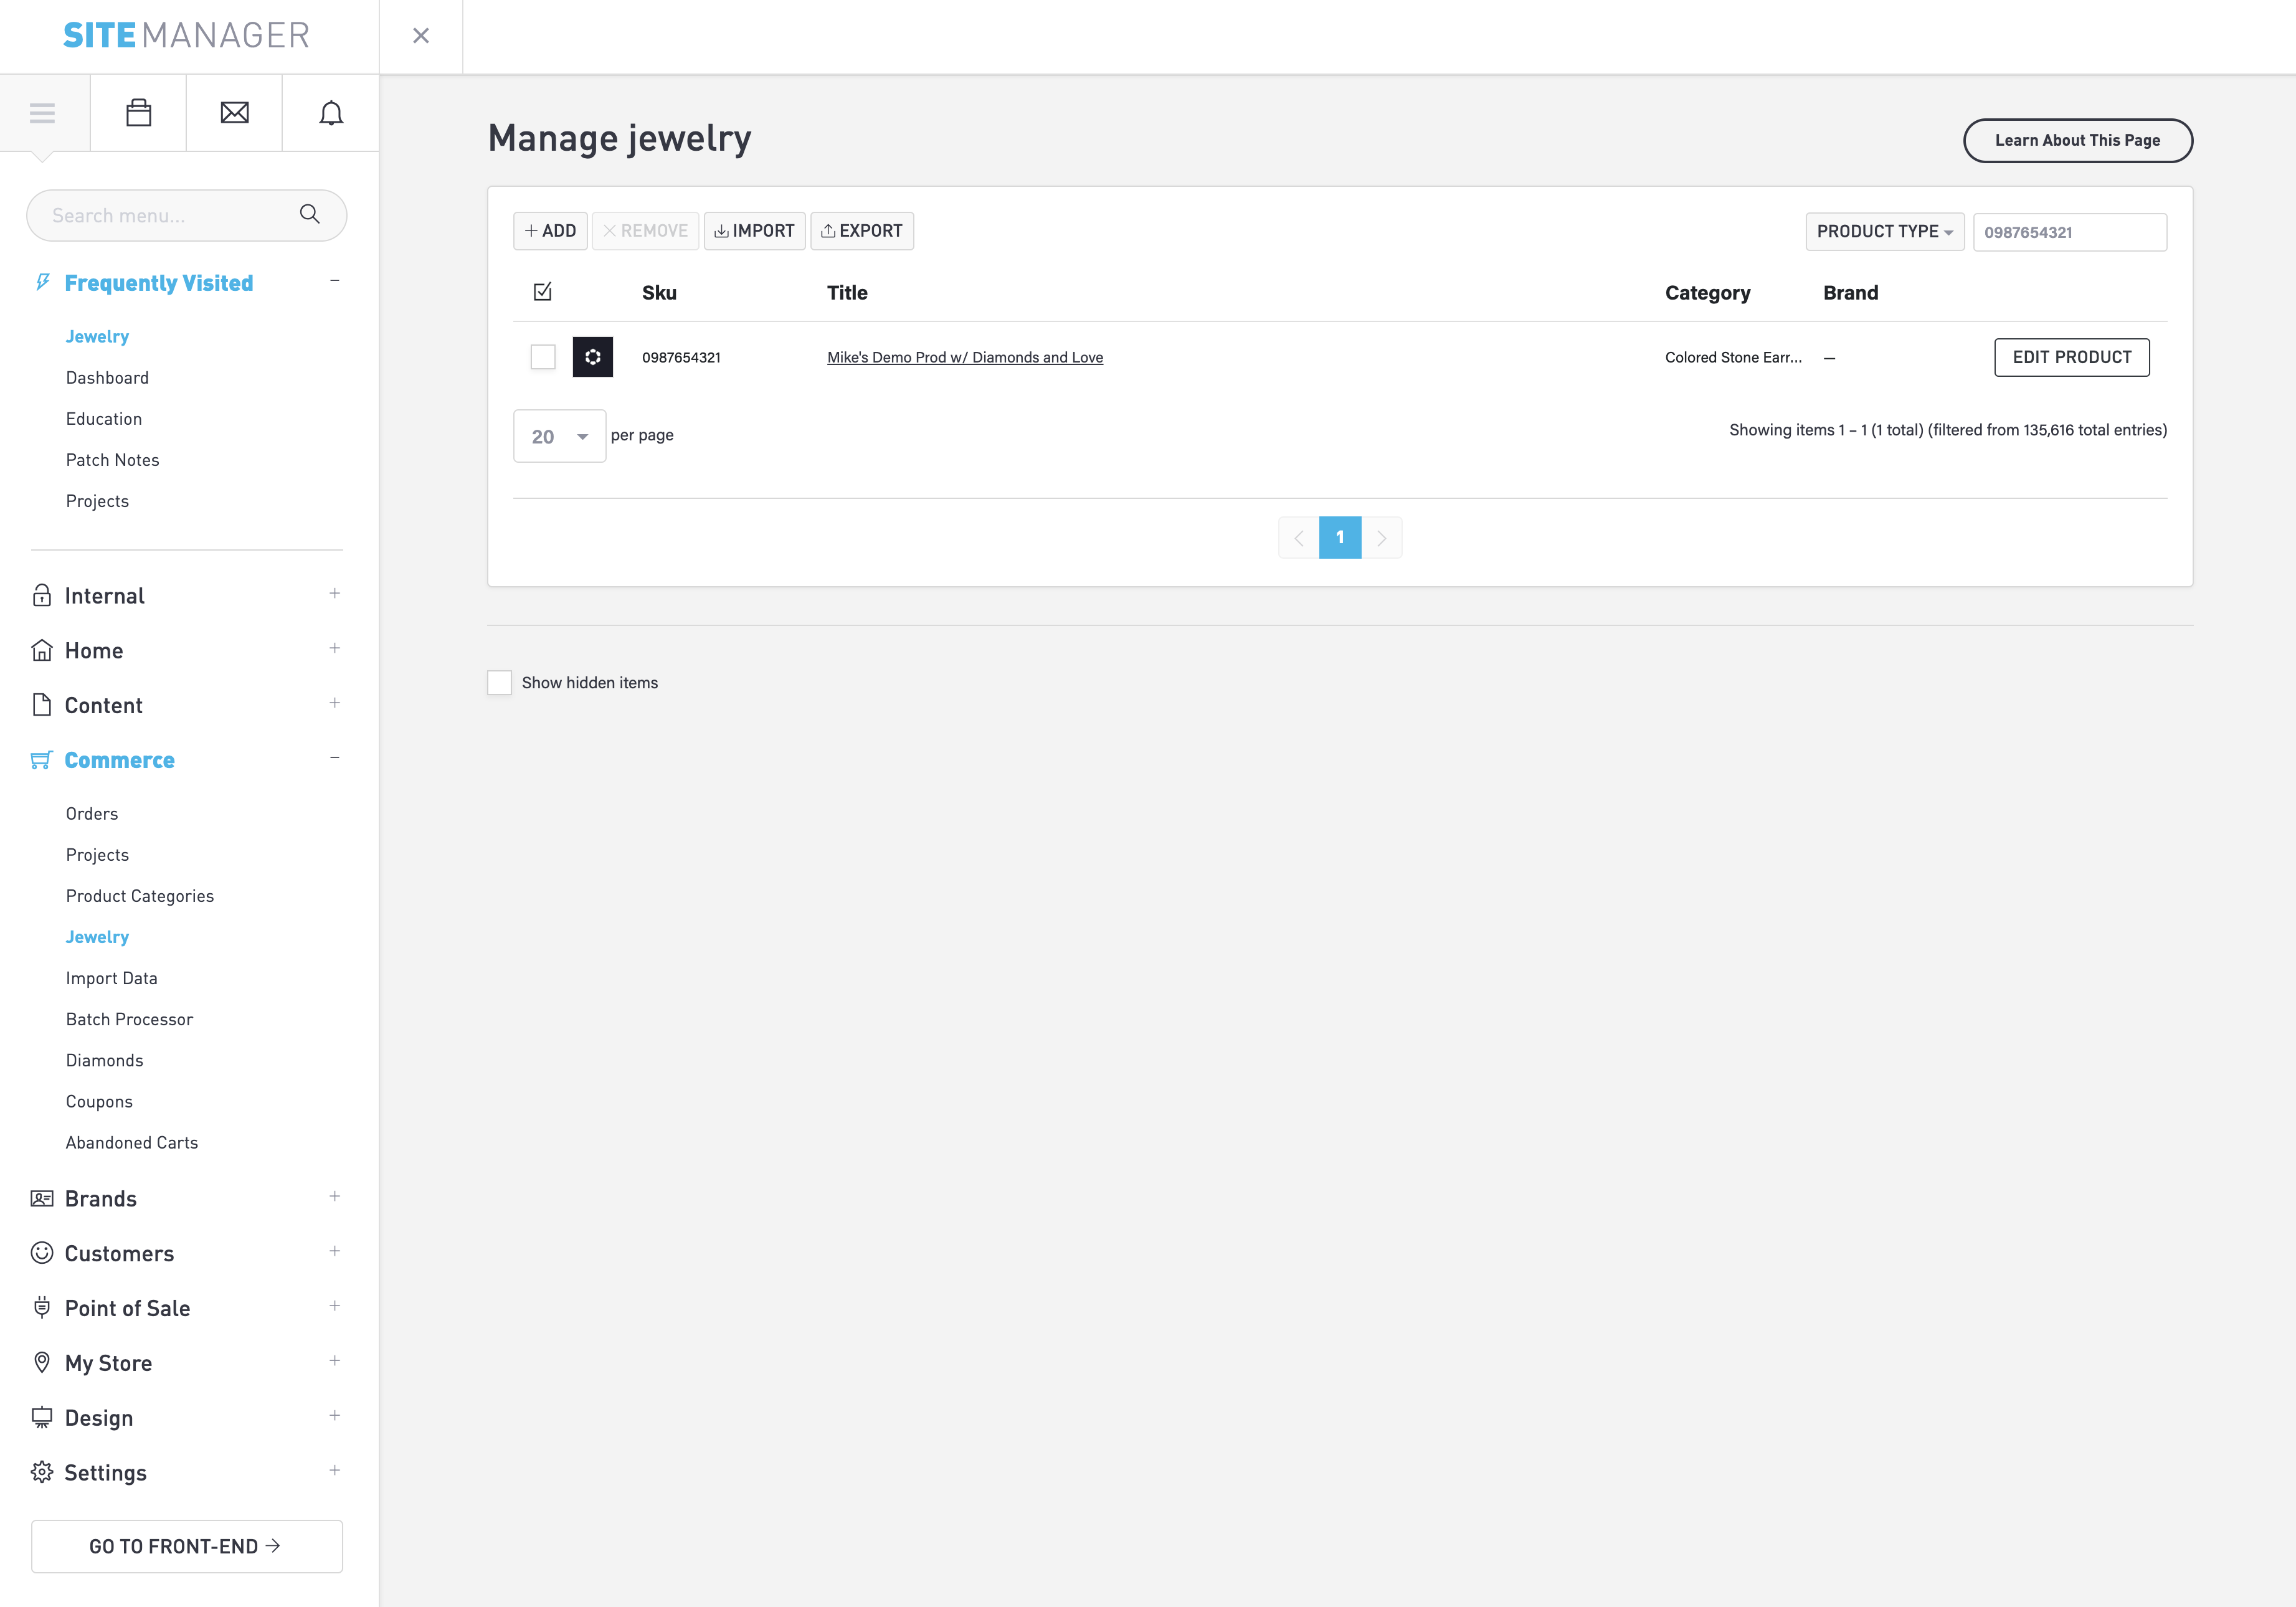Click the store bag icon
This screenshot has height=1607, width=2296.
[x=139, y=113]
